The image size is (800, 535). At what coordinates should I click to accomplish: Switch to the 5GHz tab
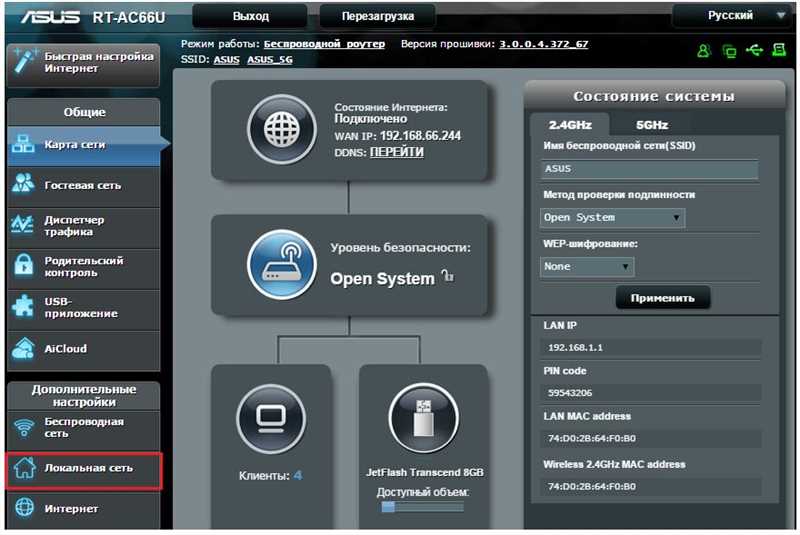pyautogui.click(x=652, y=125)
